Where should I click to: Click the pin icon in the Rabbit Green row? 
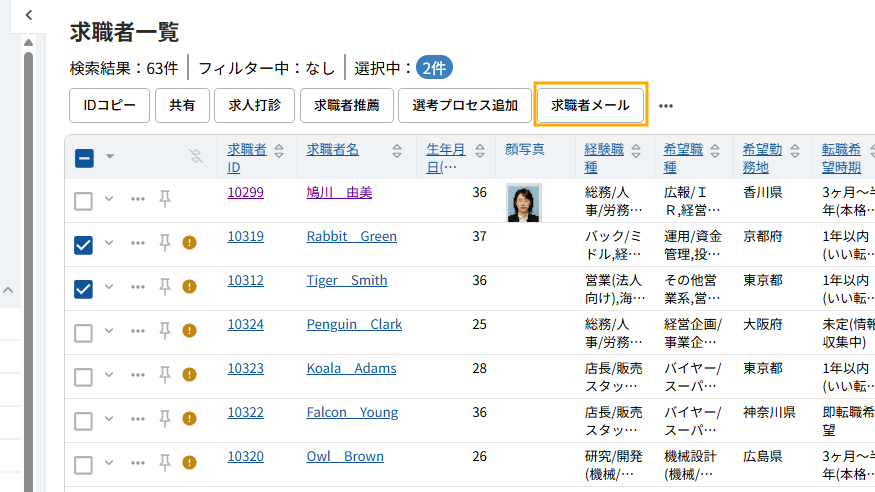pos(165,243)
